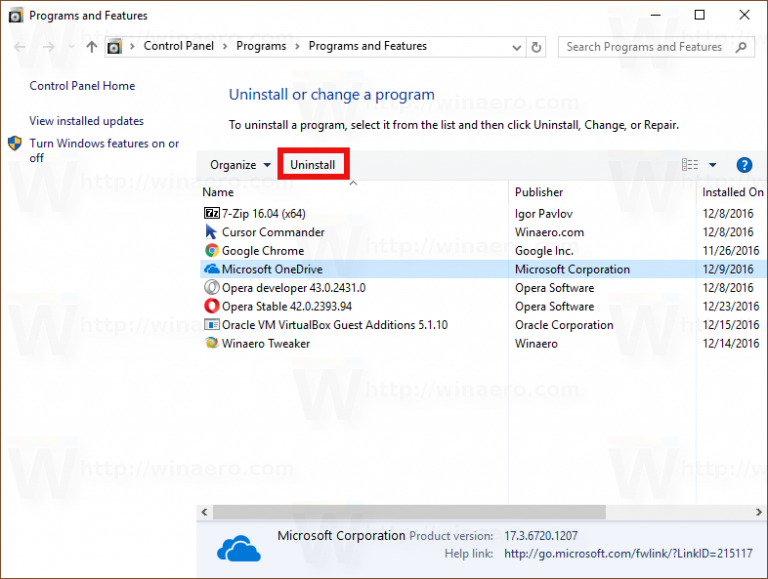Screen dimensions: 768x579
Task: Expand the address bar history dropdown
Action: [x=516, y=48]
